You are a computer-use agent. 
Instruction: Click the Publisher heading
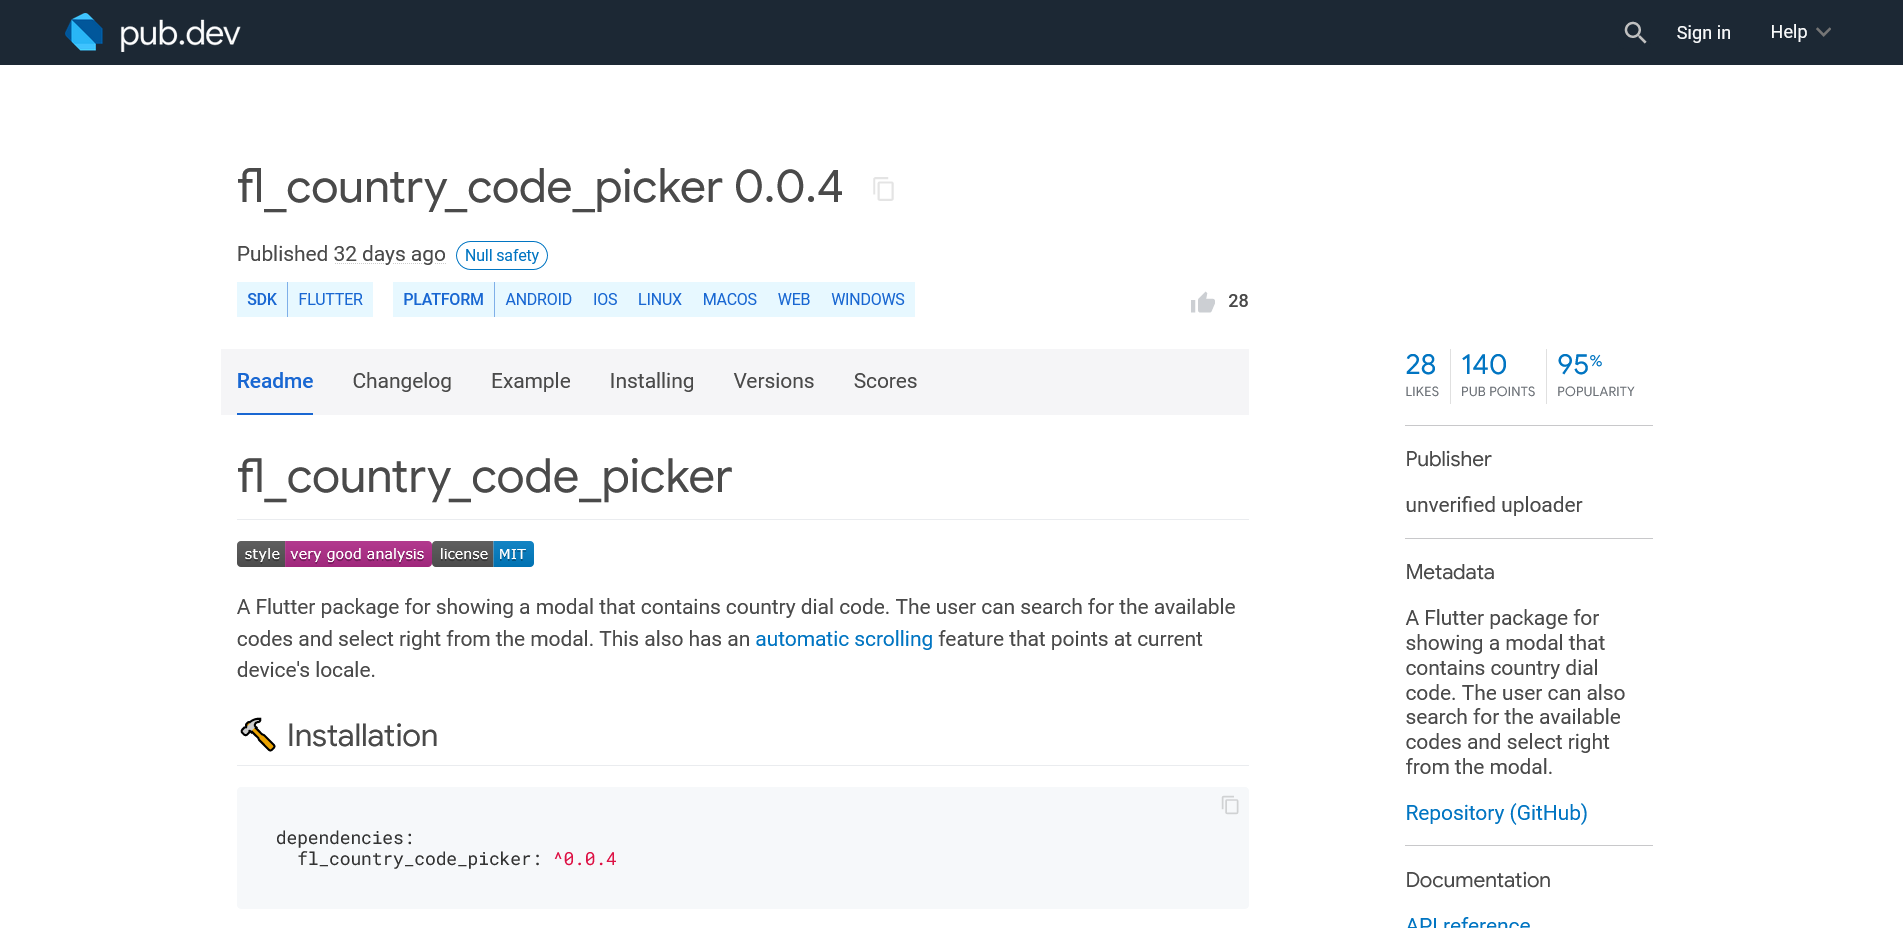1447,459
